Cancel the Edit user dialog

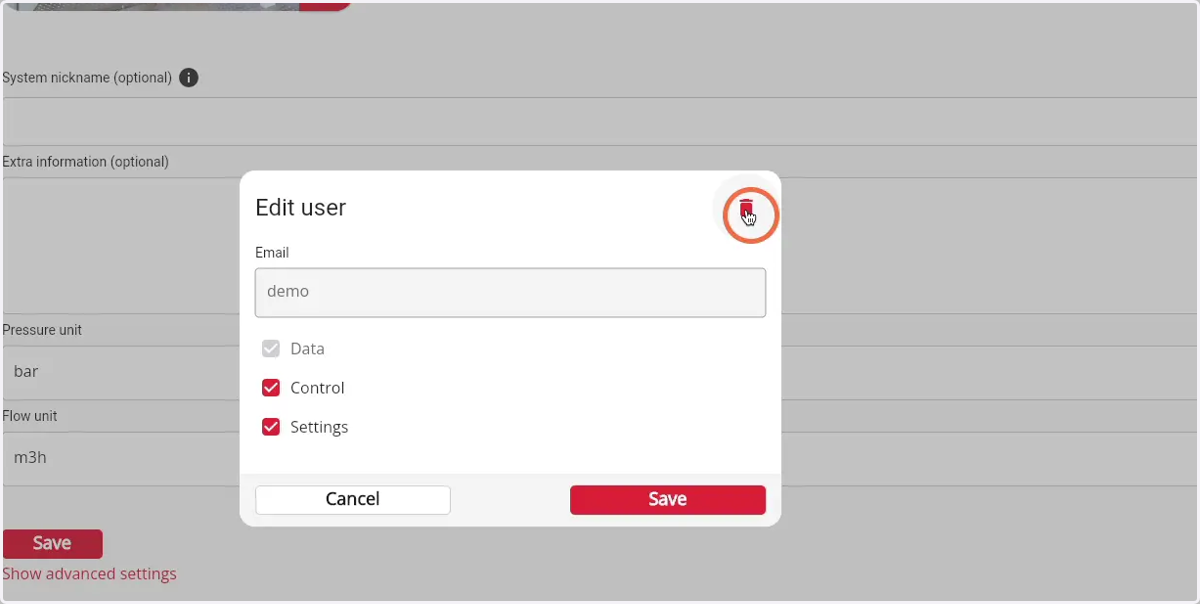pos(353,499)
